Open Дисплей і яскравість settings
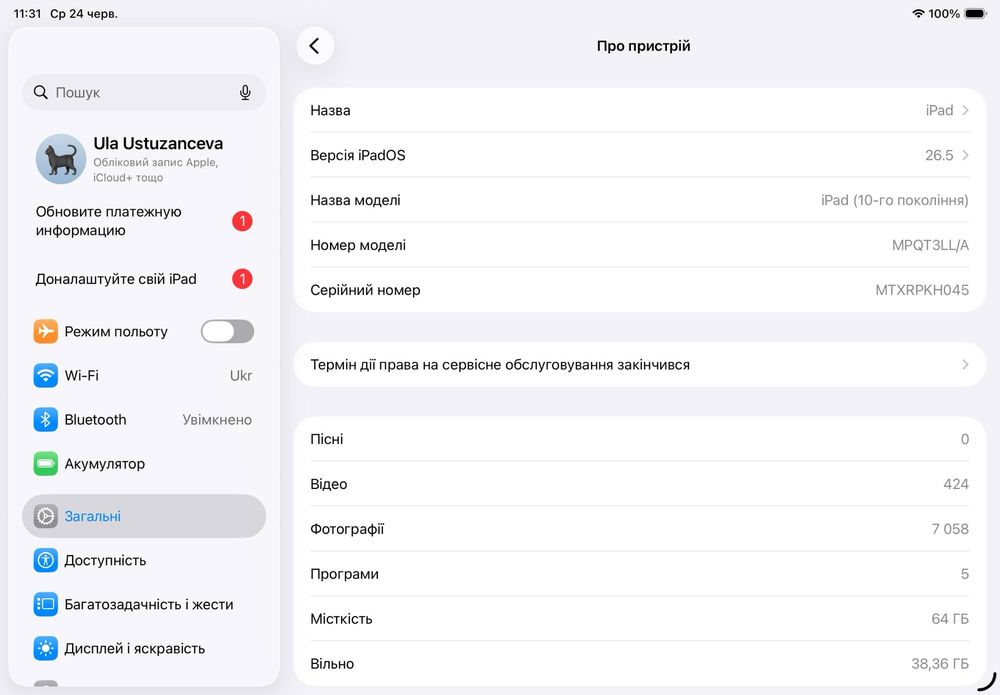The width and height of the screenshot is (1000, 695). coord(144,648)
